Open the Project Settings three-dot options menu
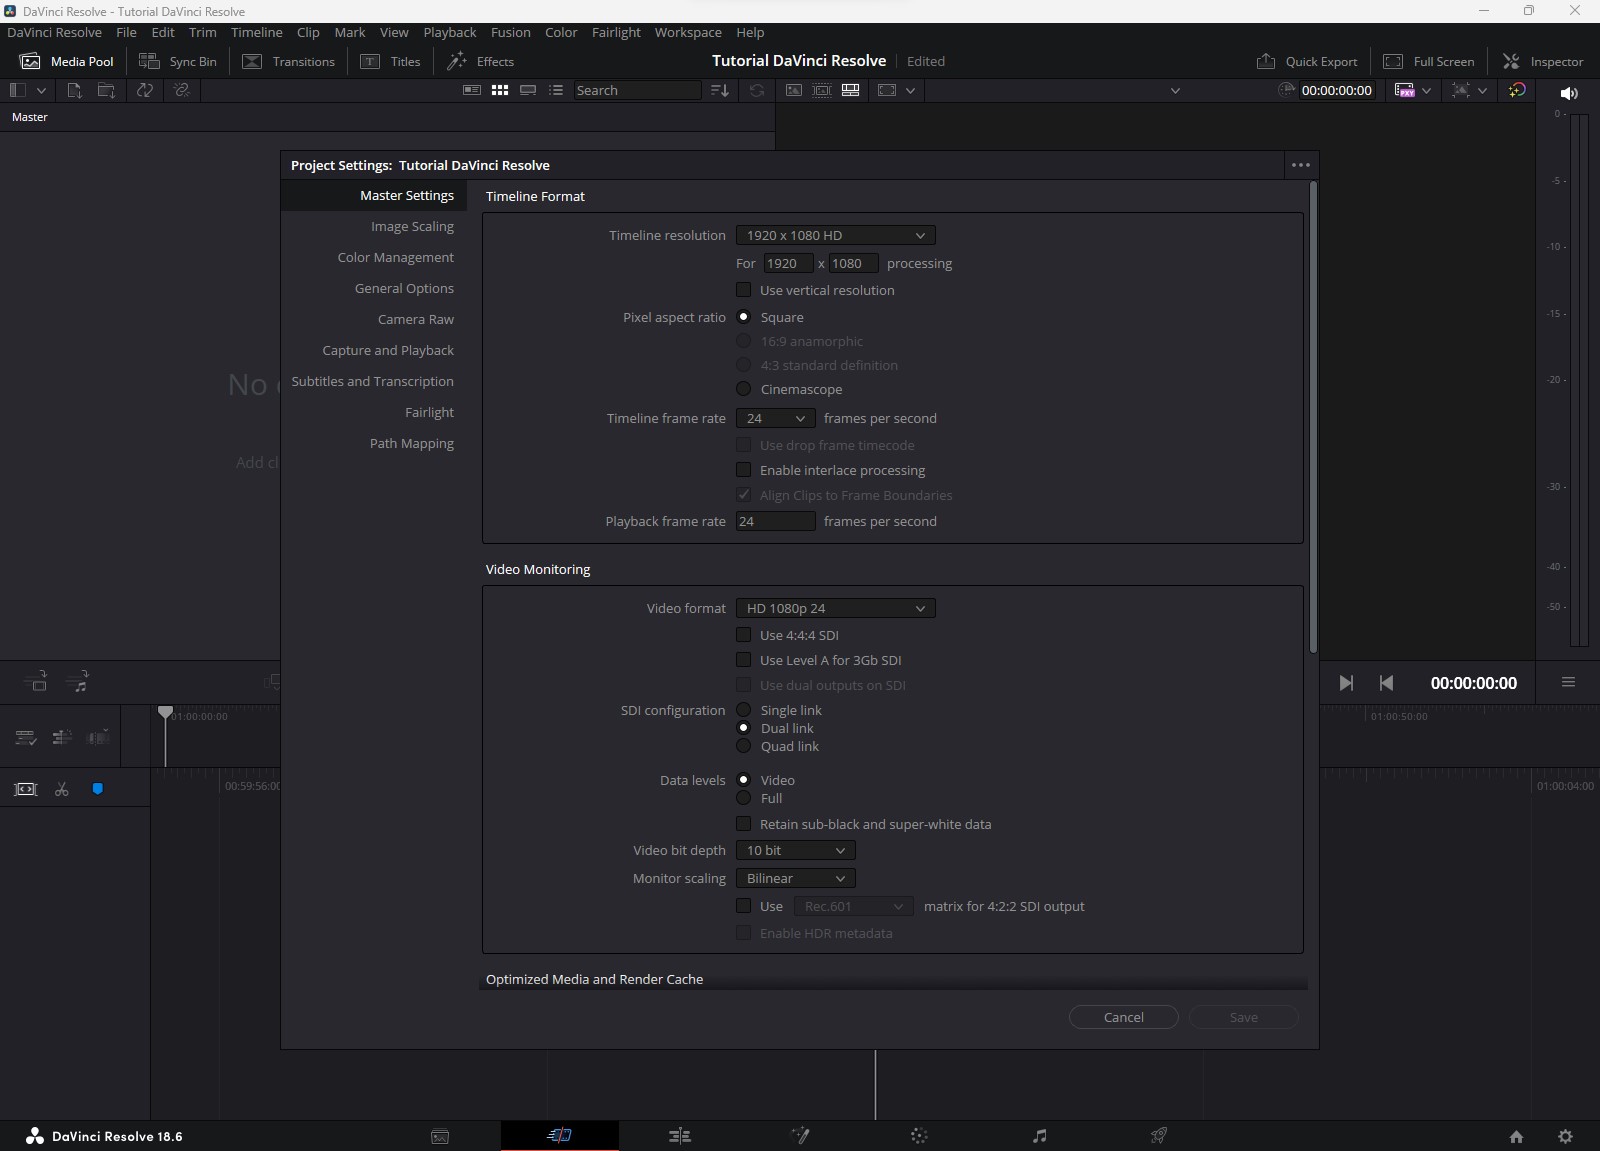 pyautogui.click(x=1300, y=165)
